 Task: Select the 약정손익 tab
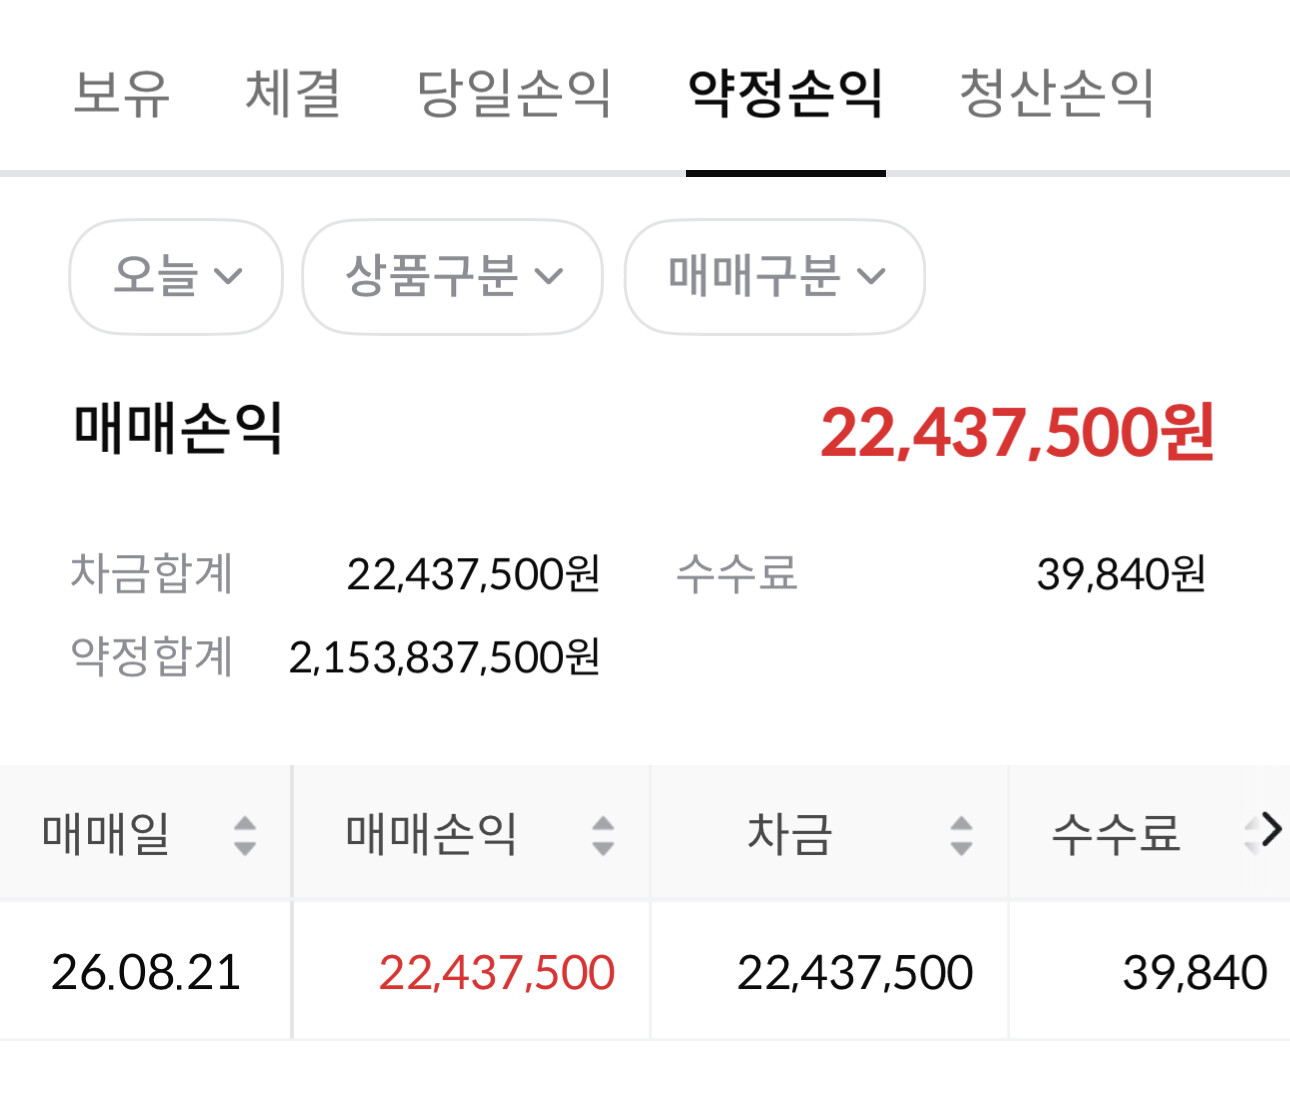[786, 94]
